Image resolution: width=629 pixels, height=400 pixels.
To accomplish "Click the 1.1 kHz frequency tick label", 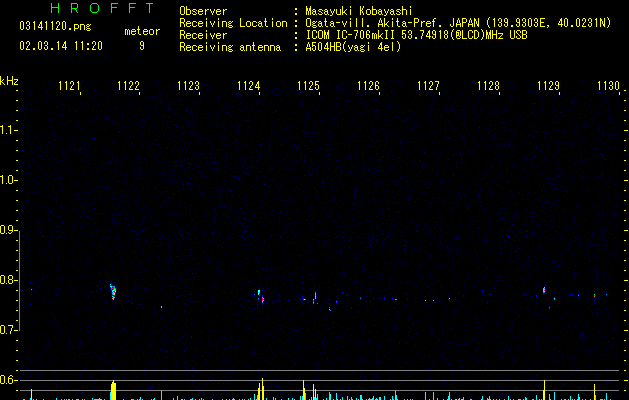I will pyautogui.click(x=7, y=130).
